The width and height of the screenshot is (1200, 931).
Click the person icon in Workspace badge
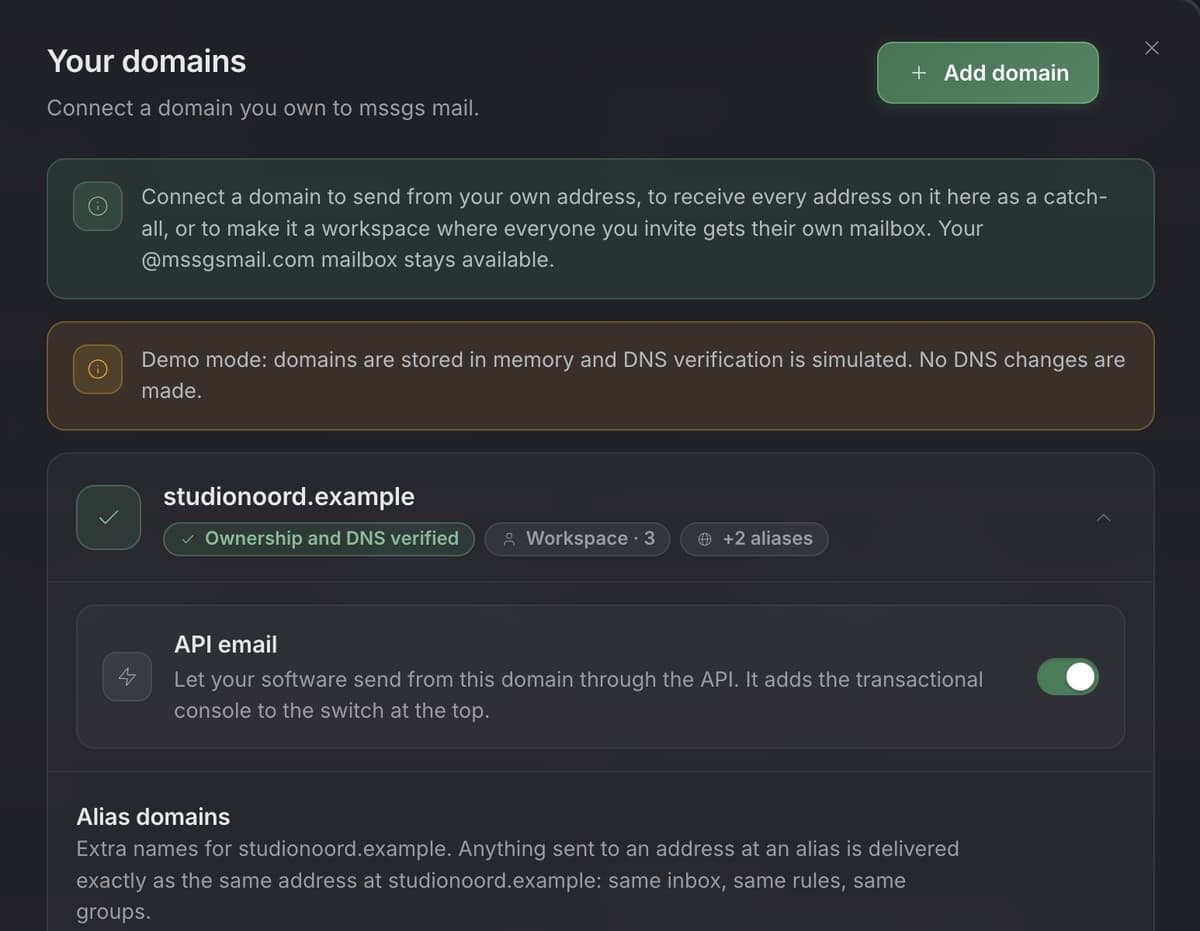click(509, 539)
